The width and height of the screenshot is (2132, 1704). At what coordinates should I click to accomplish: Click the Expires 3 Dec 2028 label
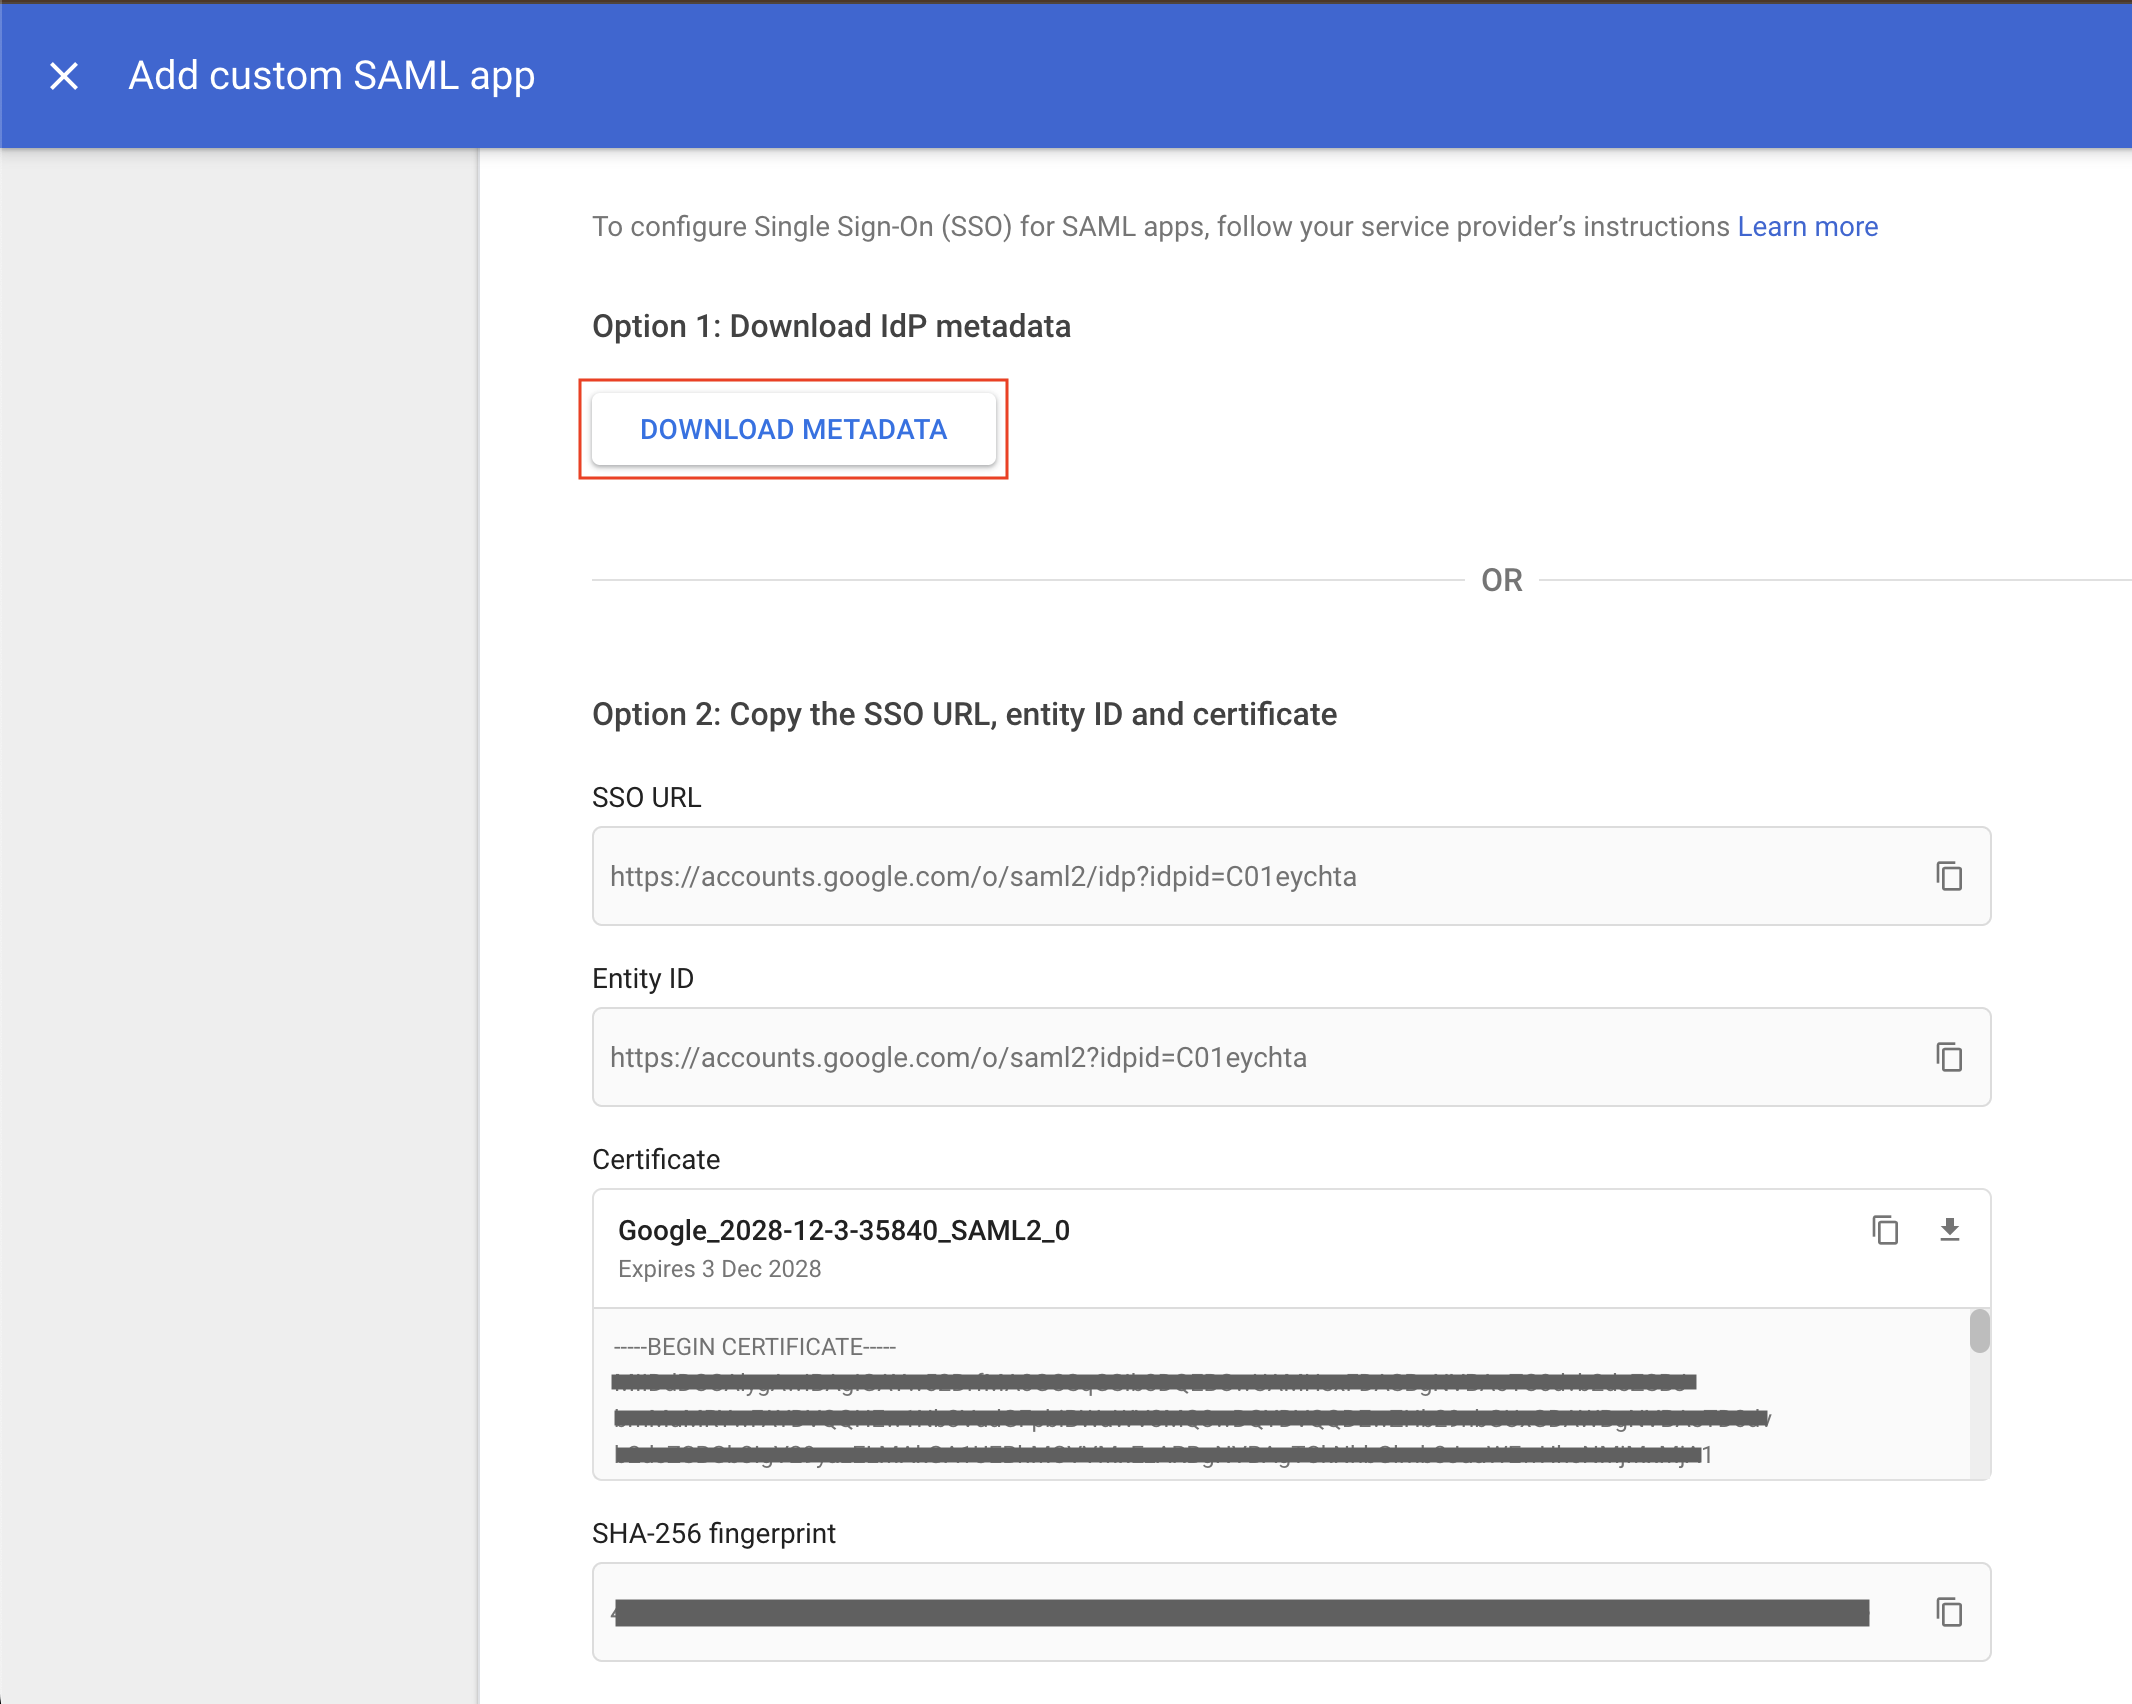pos(719,1268)
